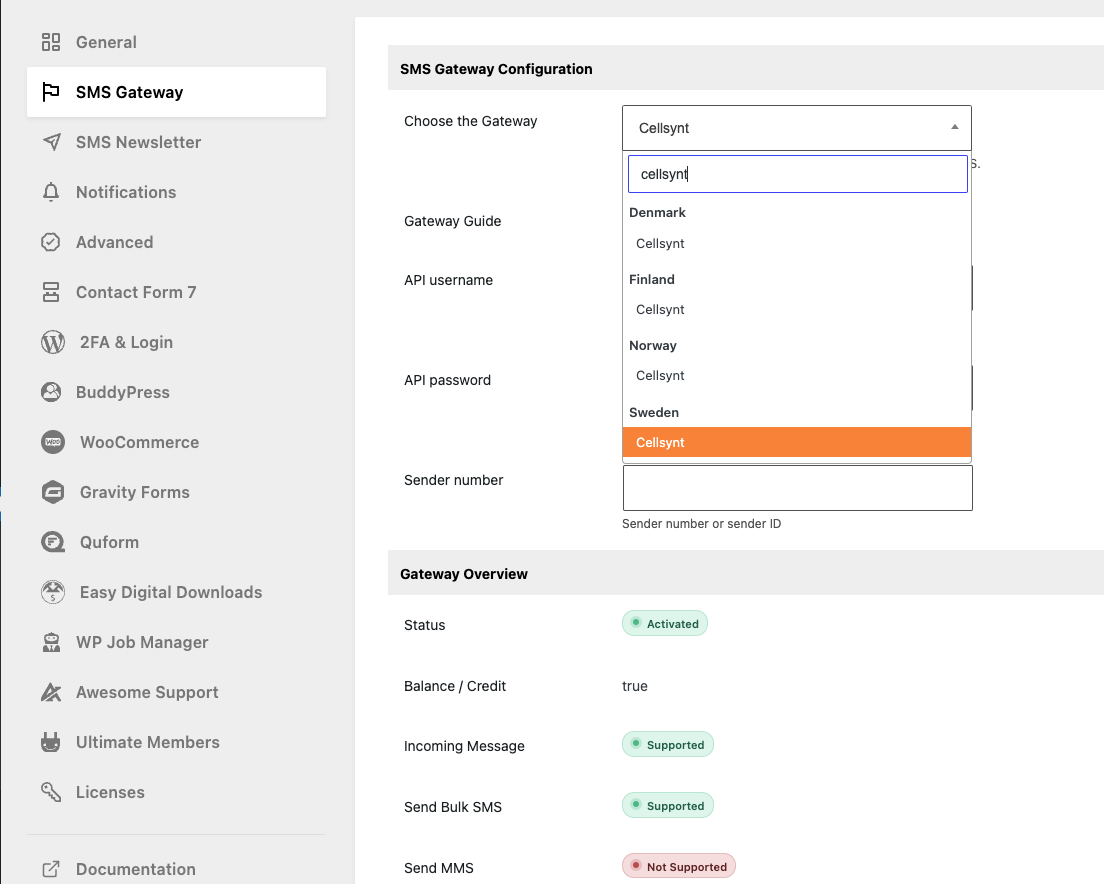
Task: Click the Status label
Action: 425,625
